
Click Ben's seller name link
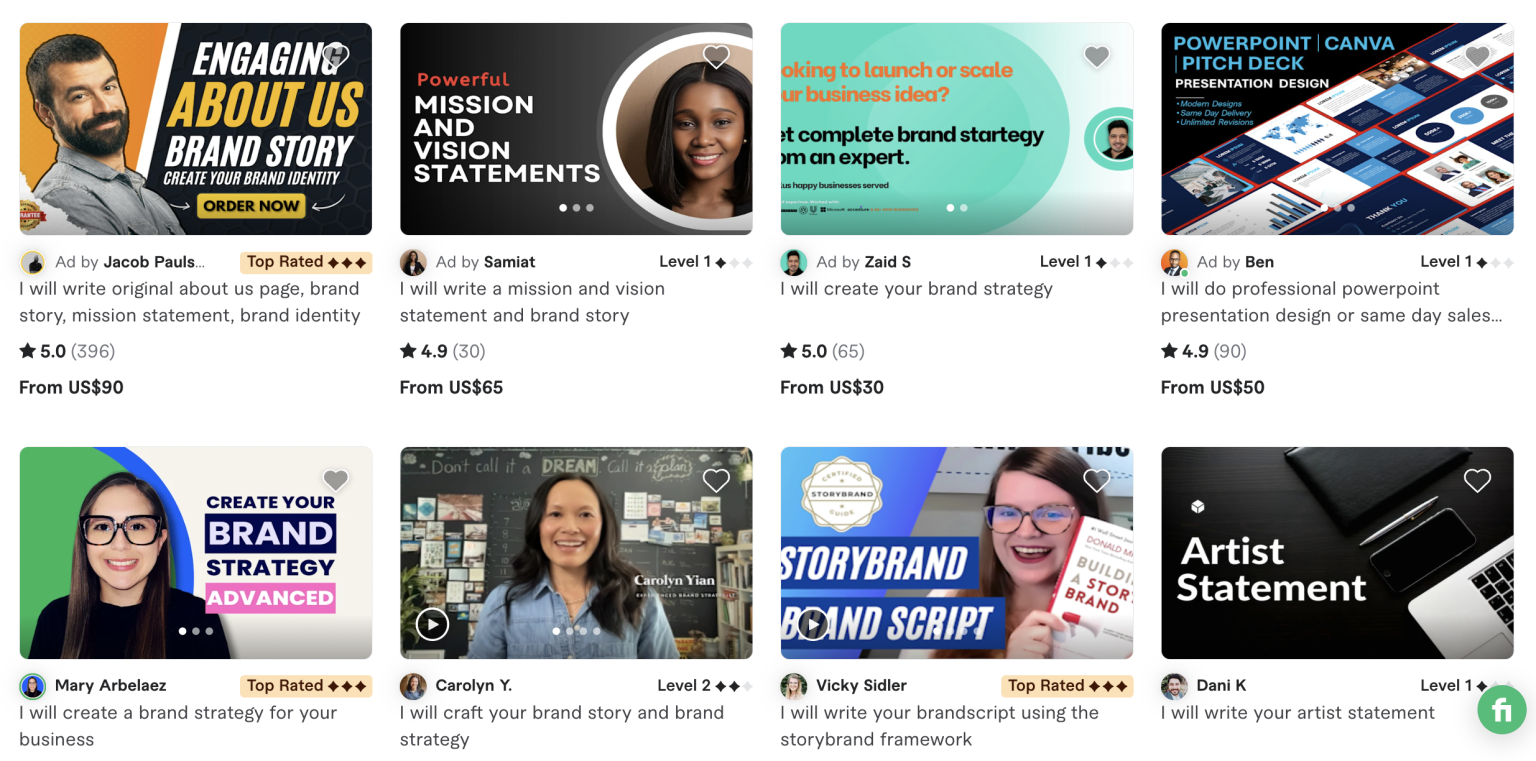1259,262
